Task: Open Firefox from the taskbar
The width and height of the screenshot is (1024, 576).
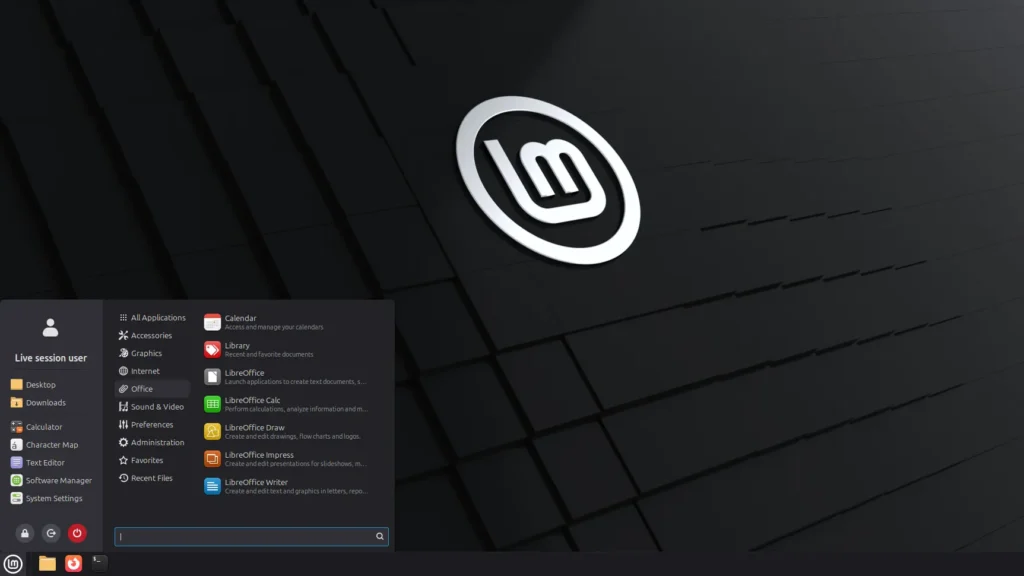Action: coord(75,564)
